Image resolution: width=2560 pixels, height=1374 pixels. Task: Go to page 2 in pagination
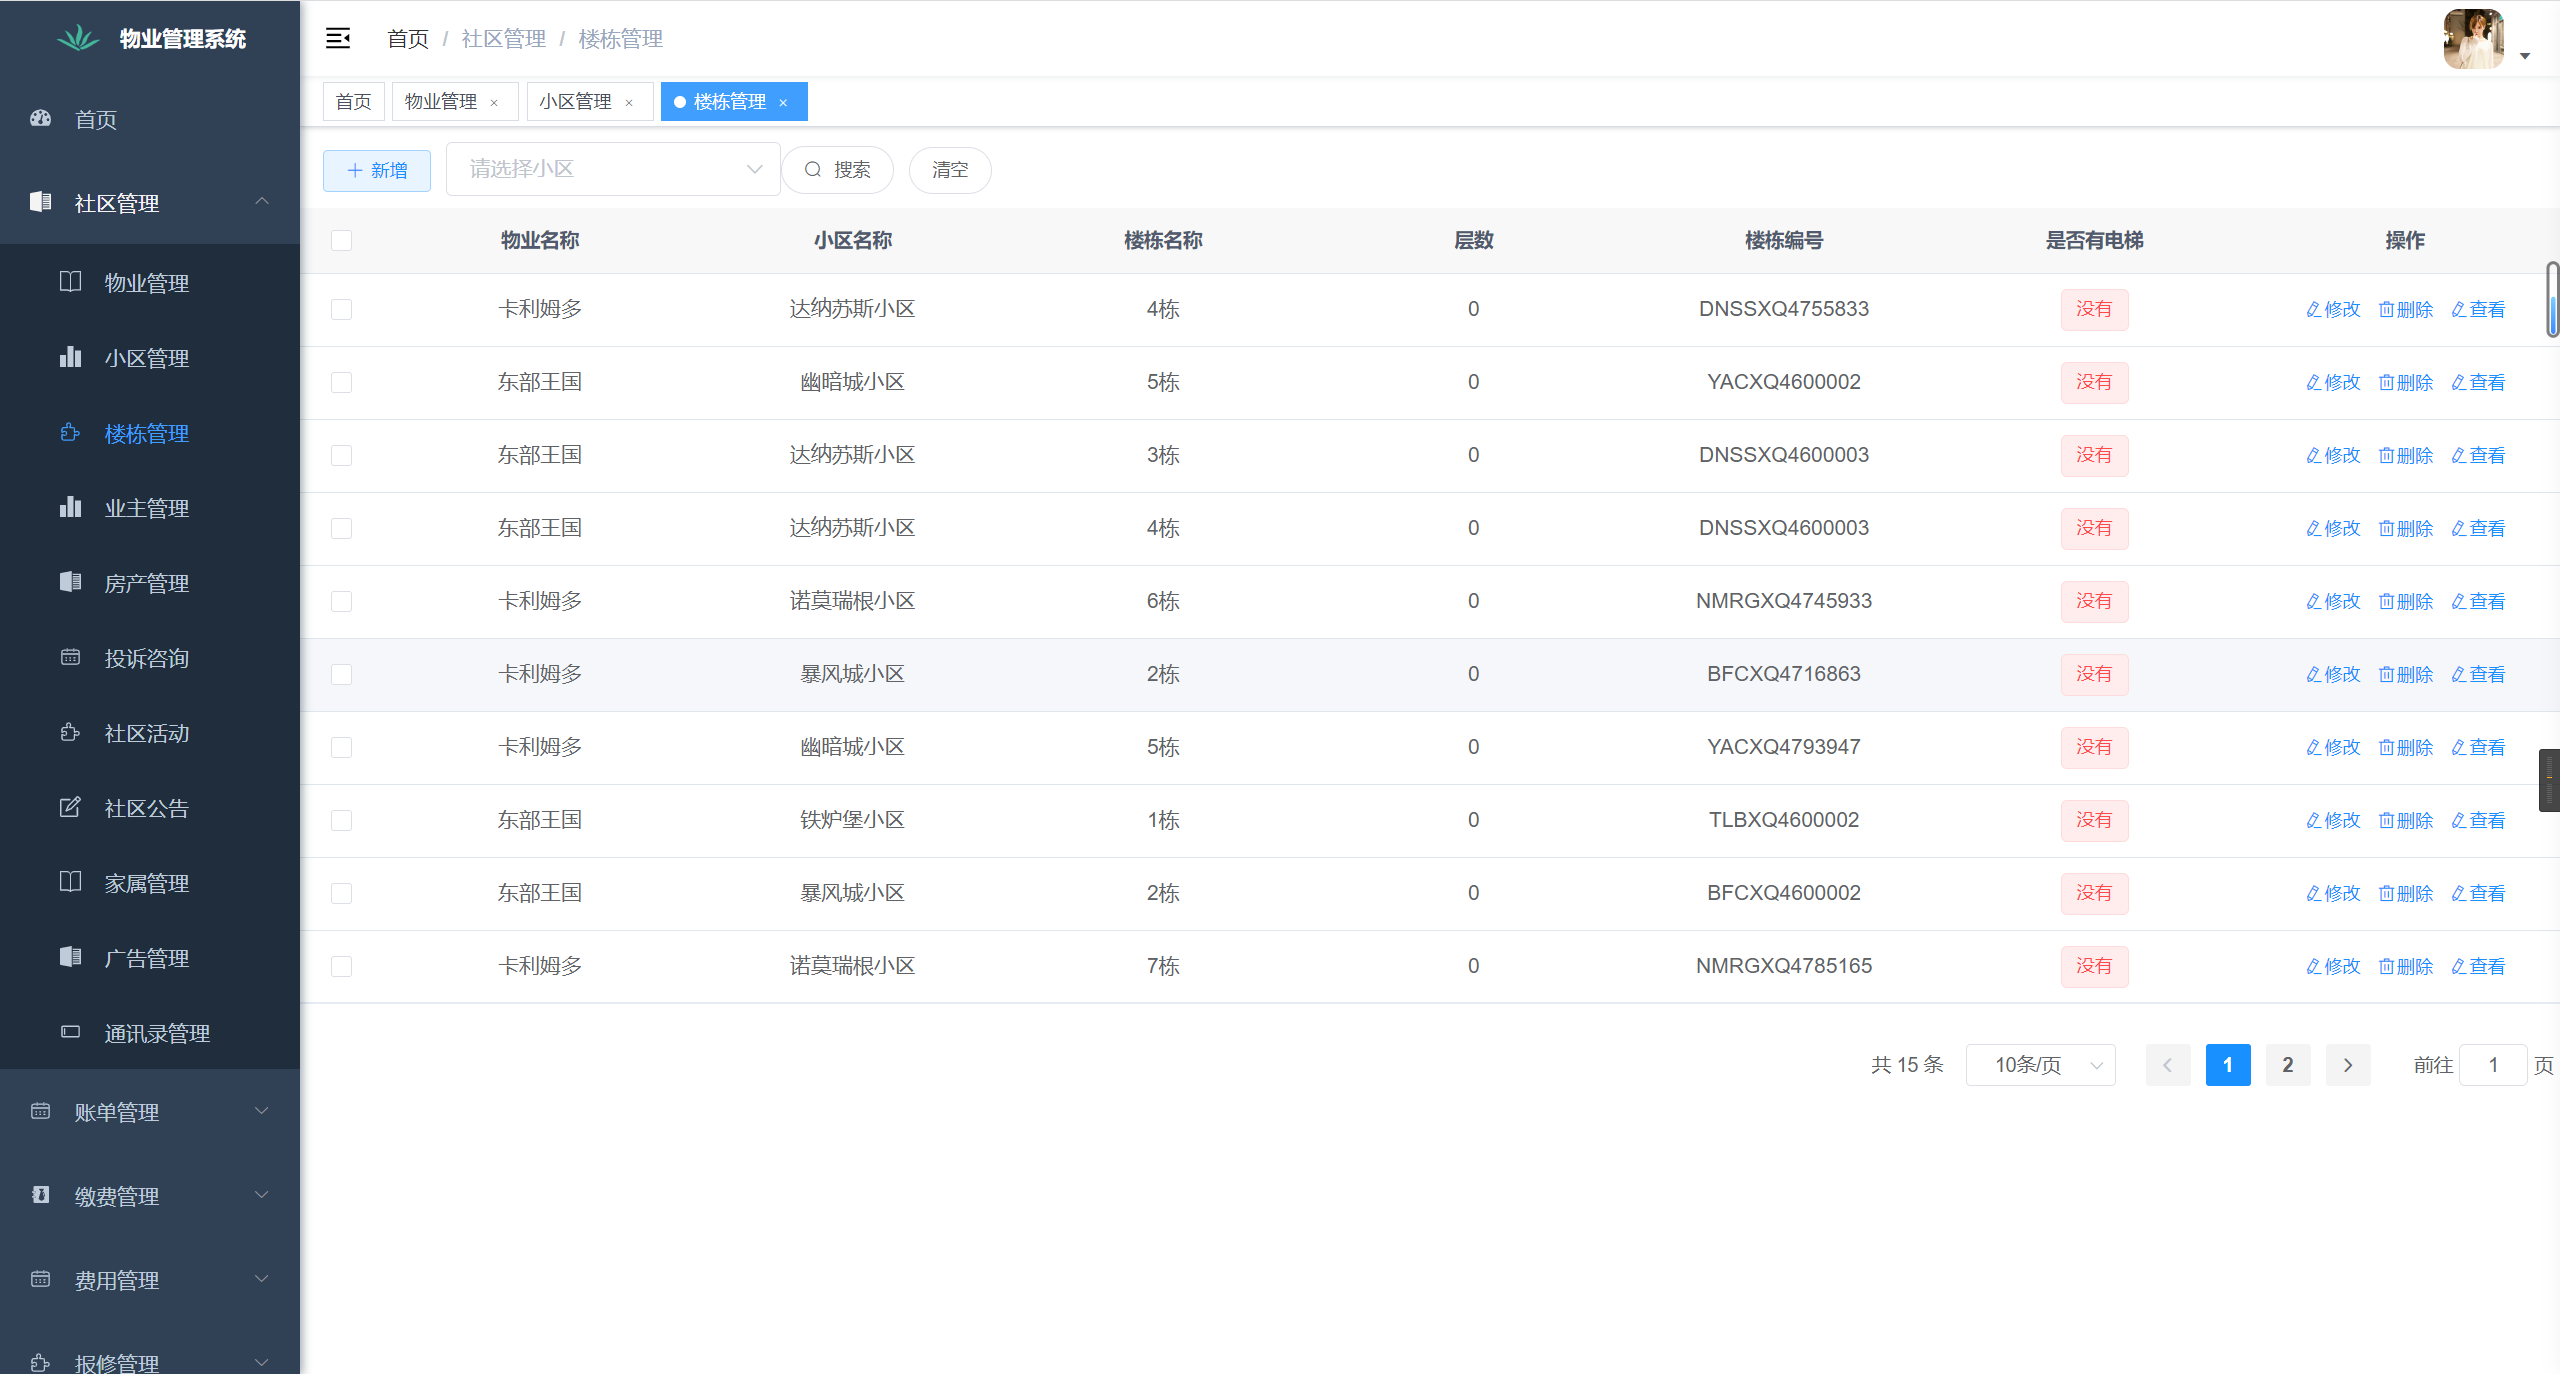[2288, 1065]
